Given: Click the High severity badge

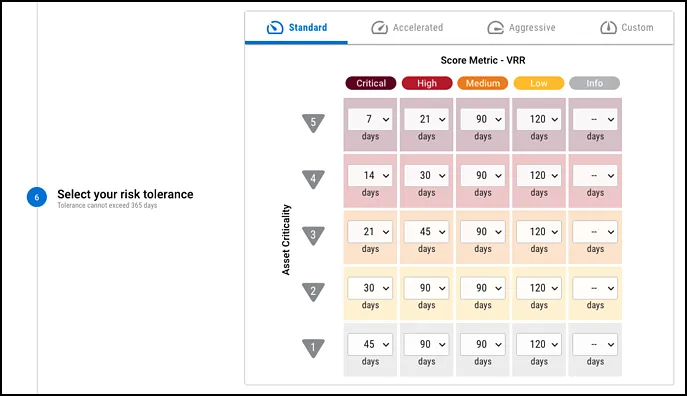Looking at the screenshot, I should pos(427,83).
